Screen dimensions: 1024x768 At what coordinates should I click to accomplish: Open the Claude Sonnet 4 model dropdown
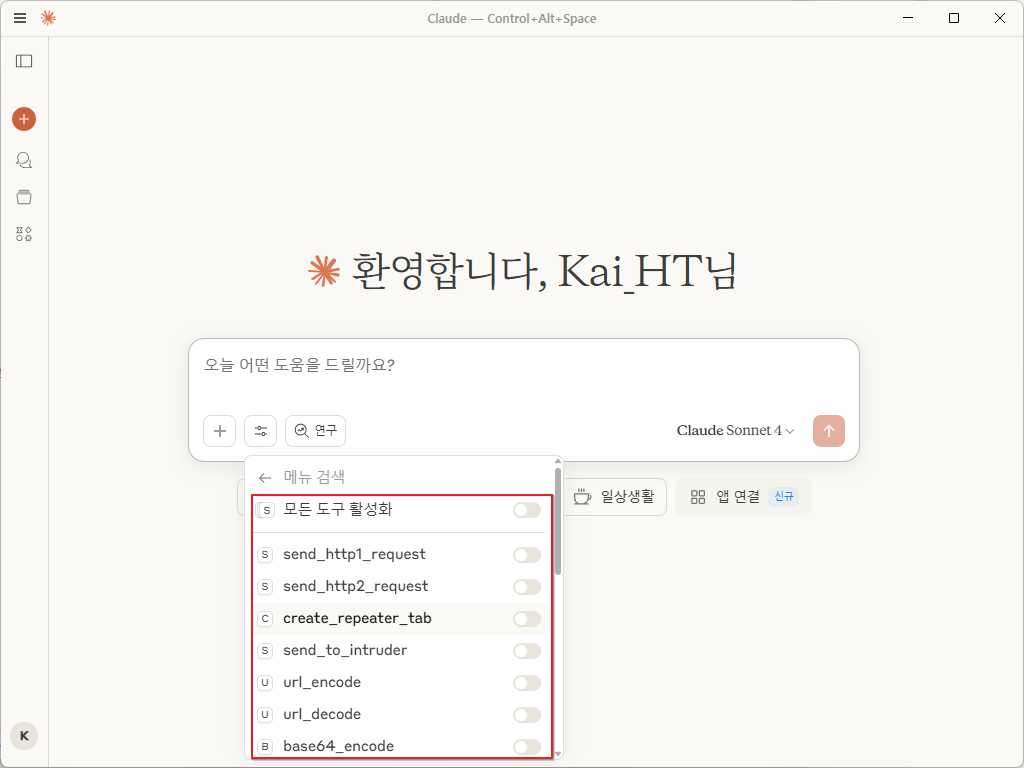tap(735, 430)
